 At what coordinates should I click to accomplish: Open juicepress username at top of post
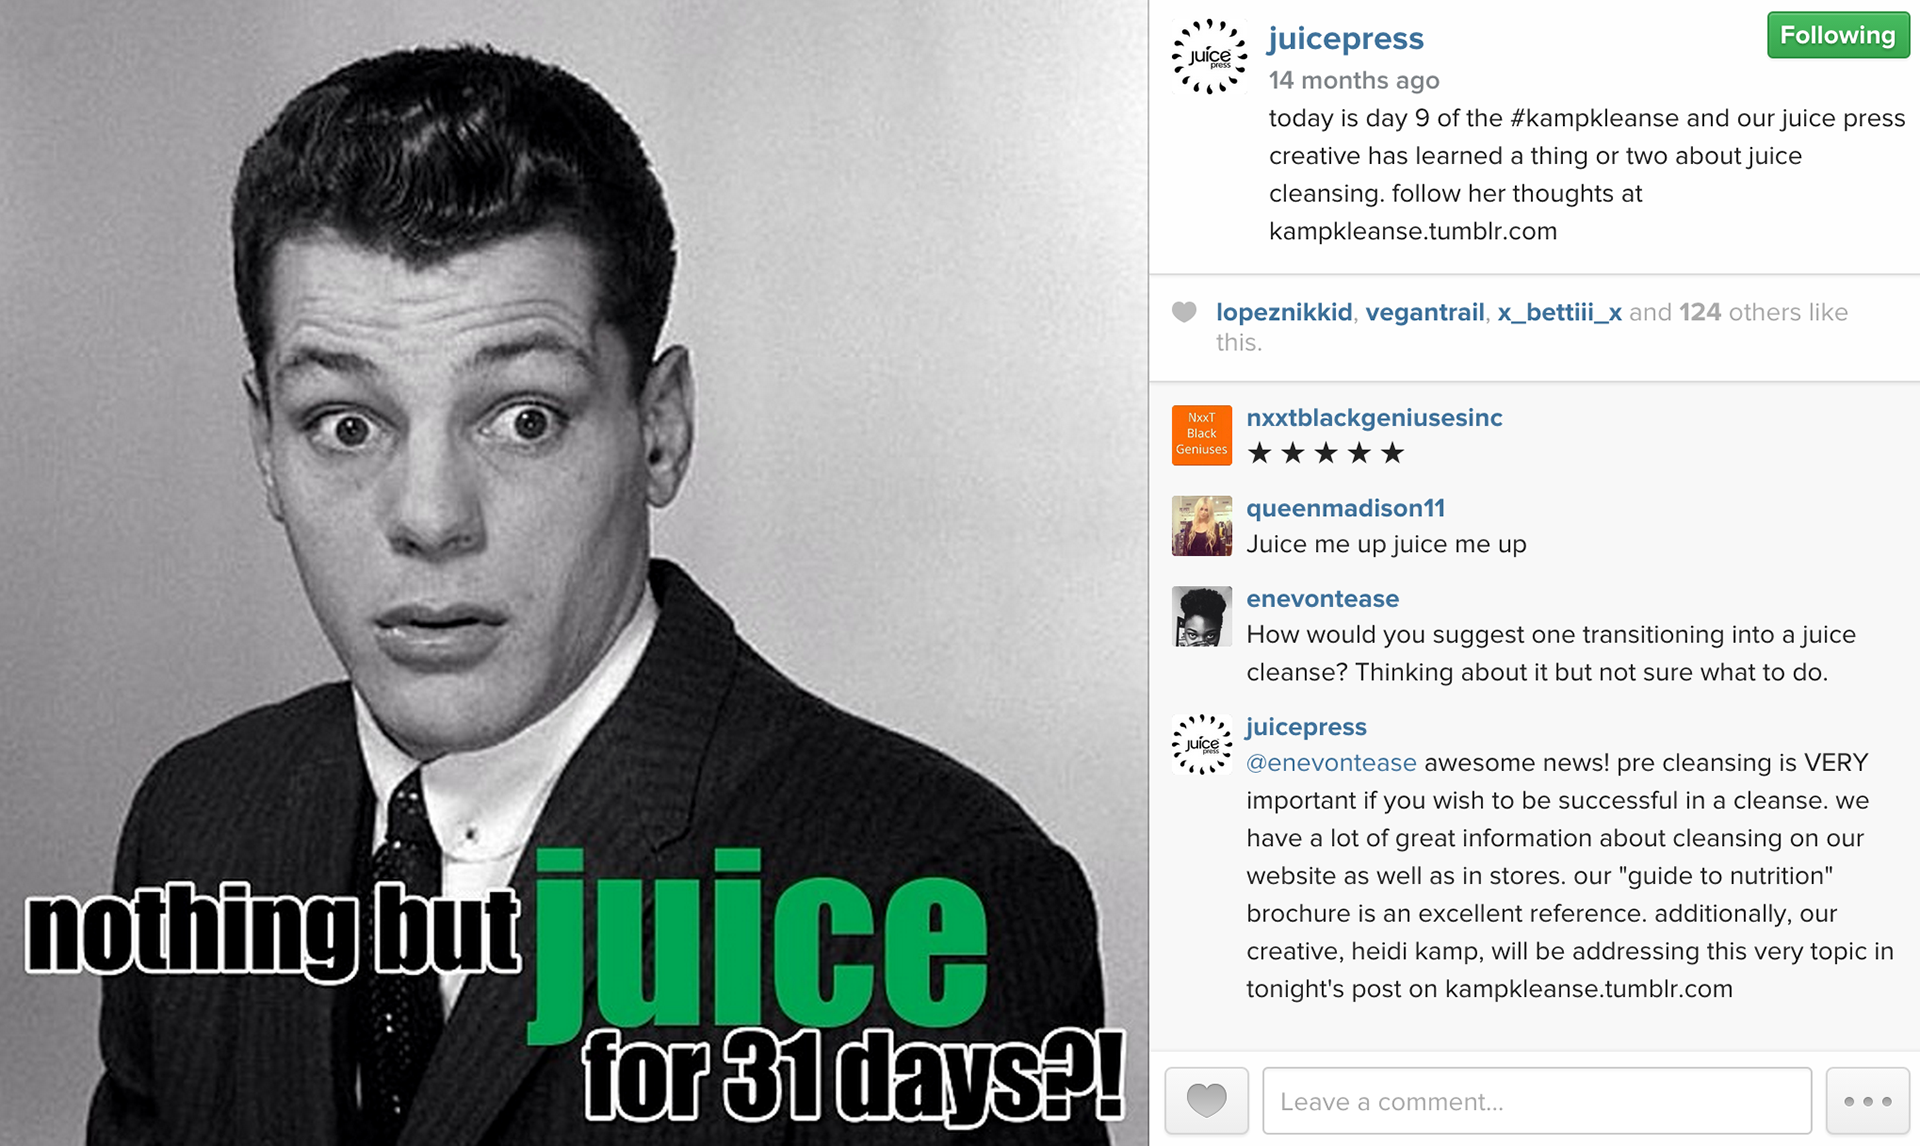tap(1345, 38)
